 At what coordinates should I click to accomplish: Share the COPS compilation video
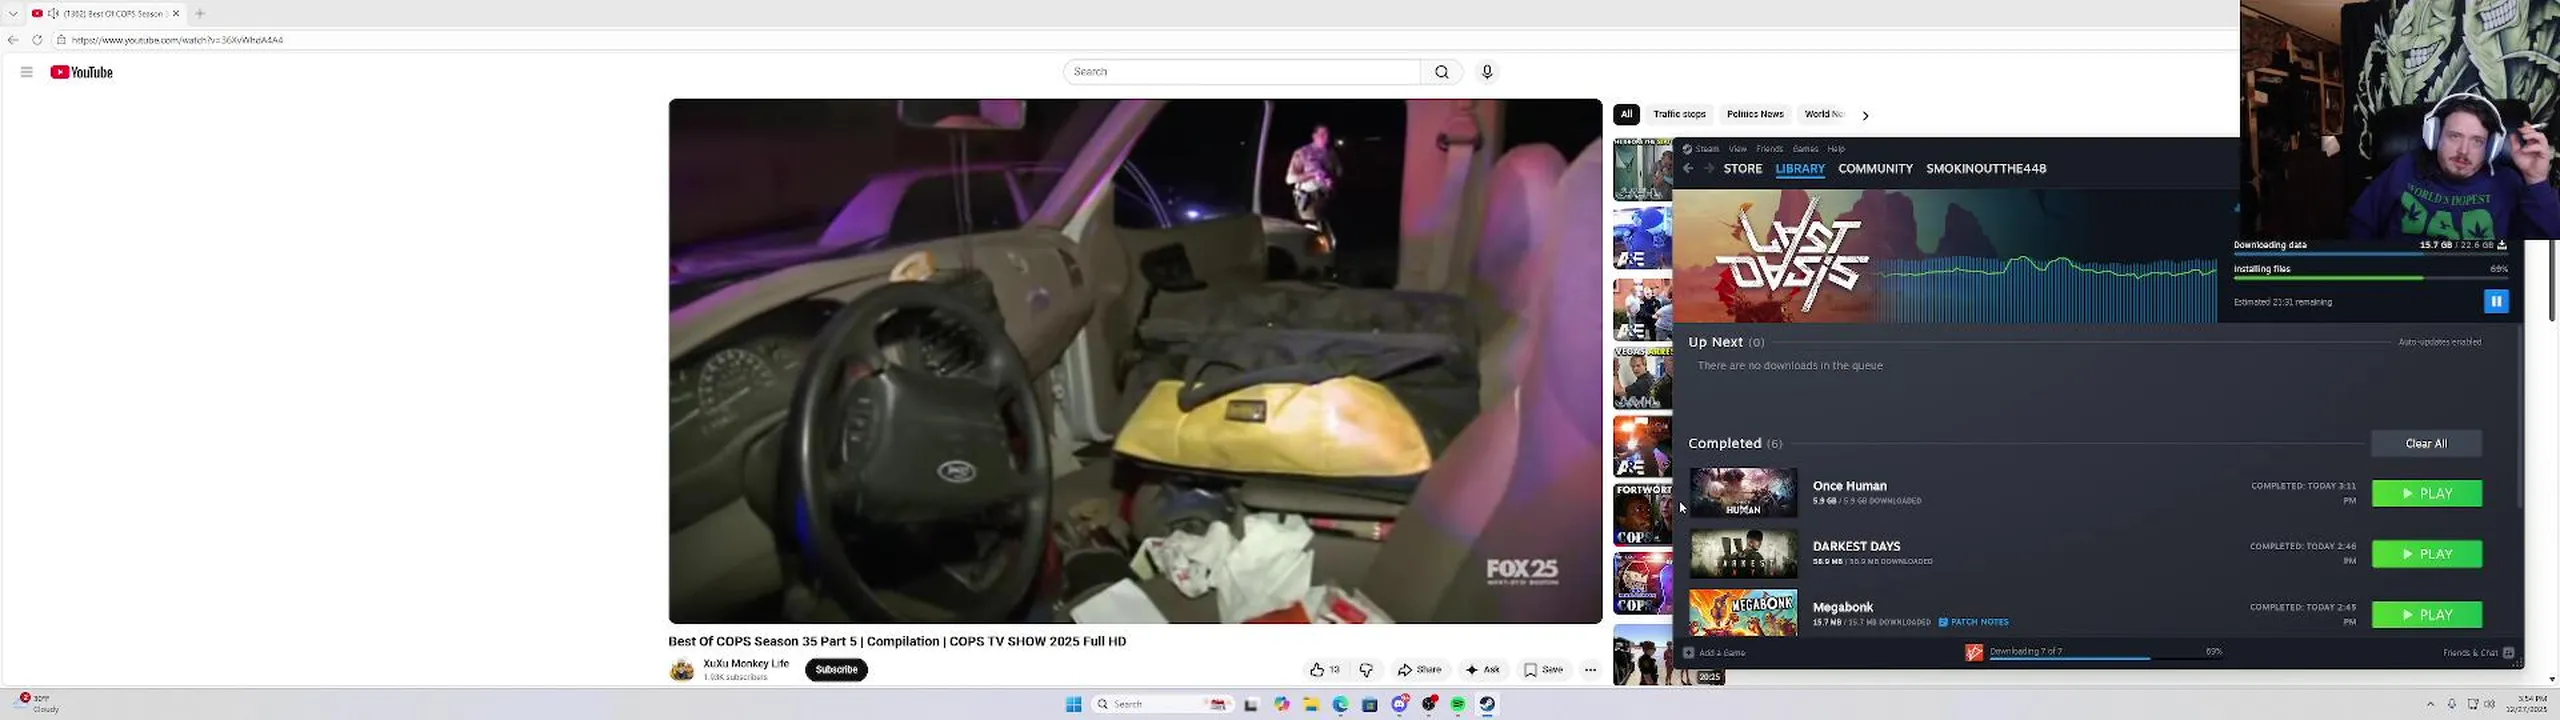coord(1420,670)
